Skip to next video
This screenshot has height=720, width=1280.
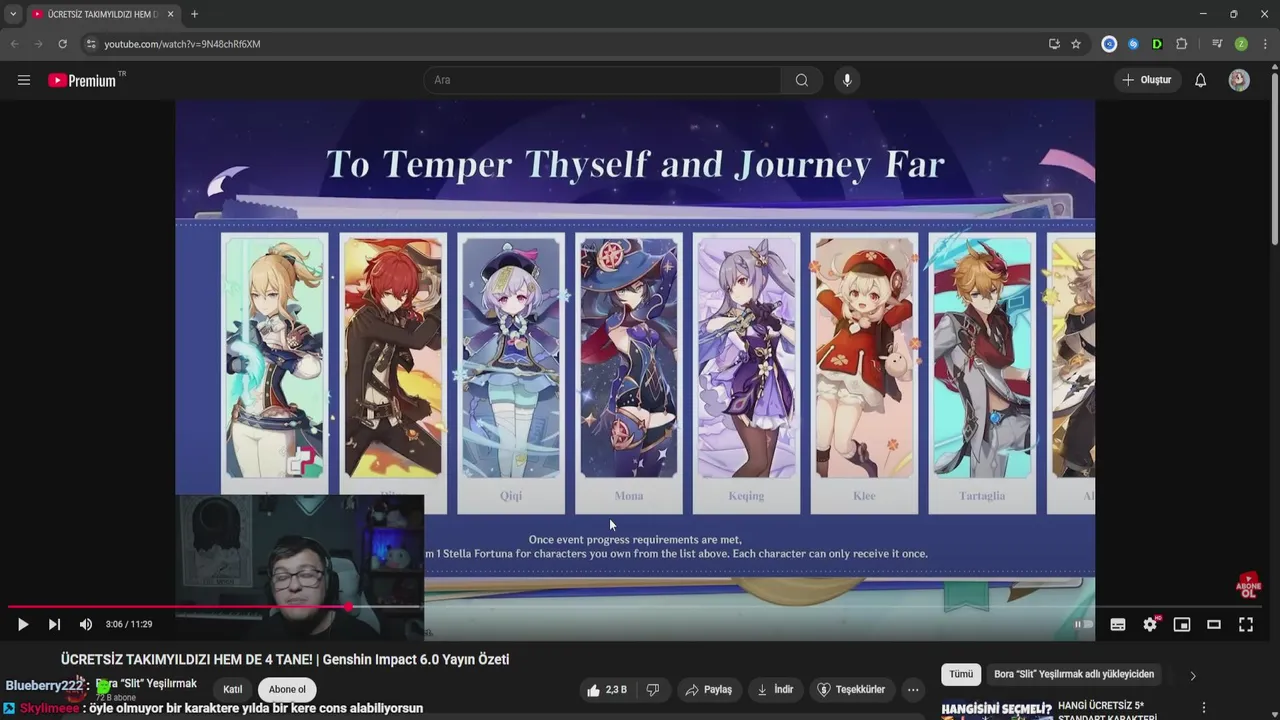pyautogui.click(x=54, y=624)
